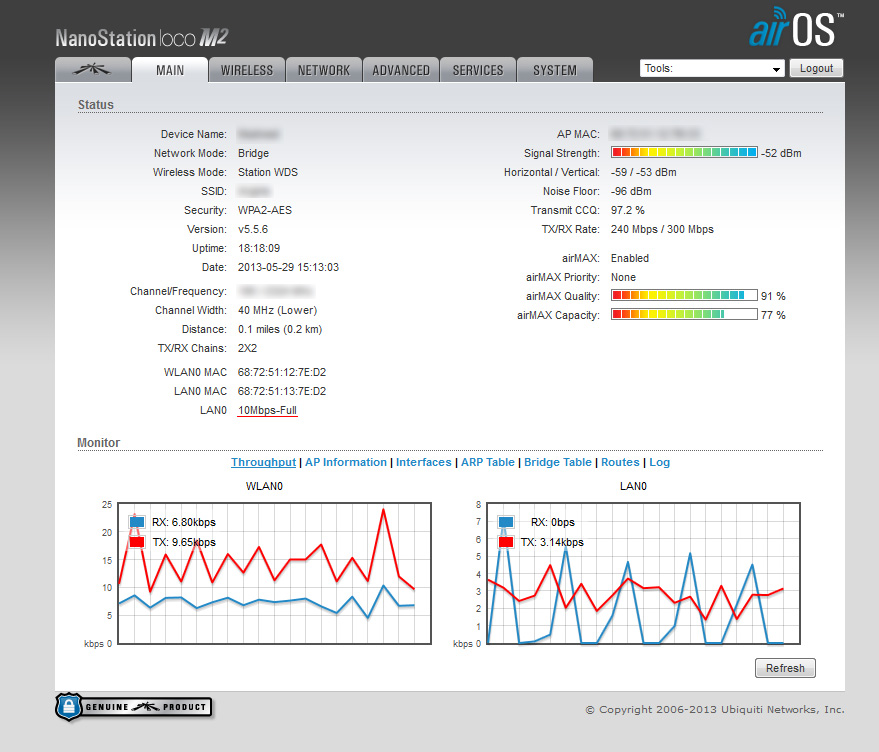Click the airMAX 'Enabled' value
This screenshot has height=752, width=879.
[630, 258]
